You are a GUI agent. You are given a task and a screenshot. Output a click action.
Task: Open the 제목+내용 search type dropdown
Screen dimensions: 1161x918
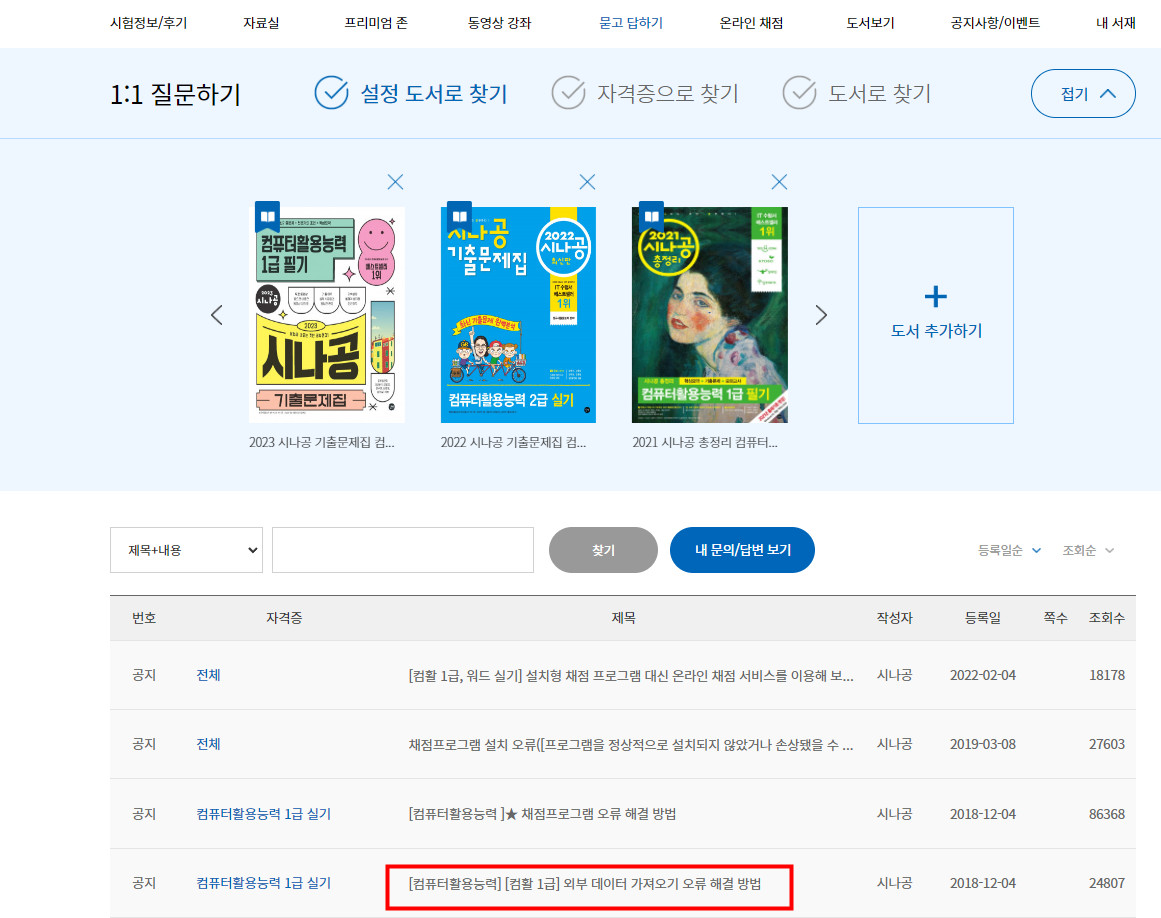click(x=186, y=550)
